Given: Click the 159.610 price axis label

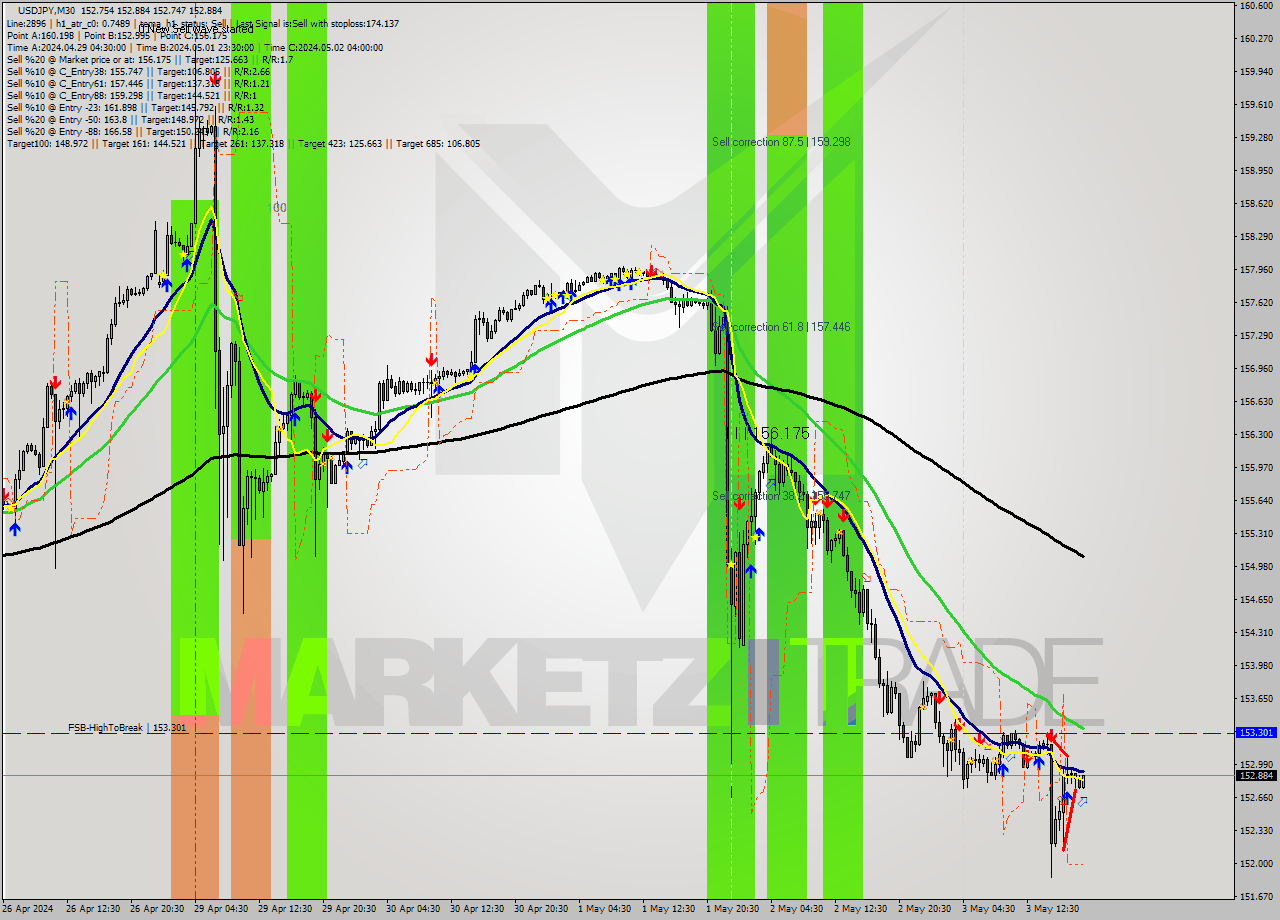Looking at the screenshot, I should pos(1256,104).
